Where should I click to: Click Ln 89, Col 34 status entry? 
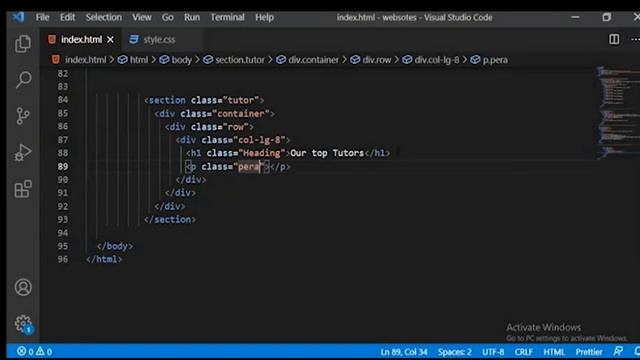(x=404, y=351)
